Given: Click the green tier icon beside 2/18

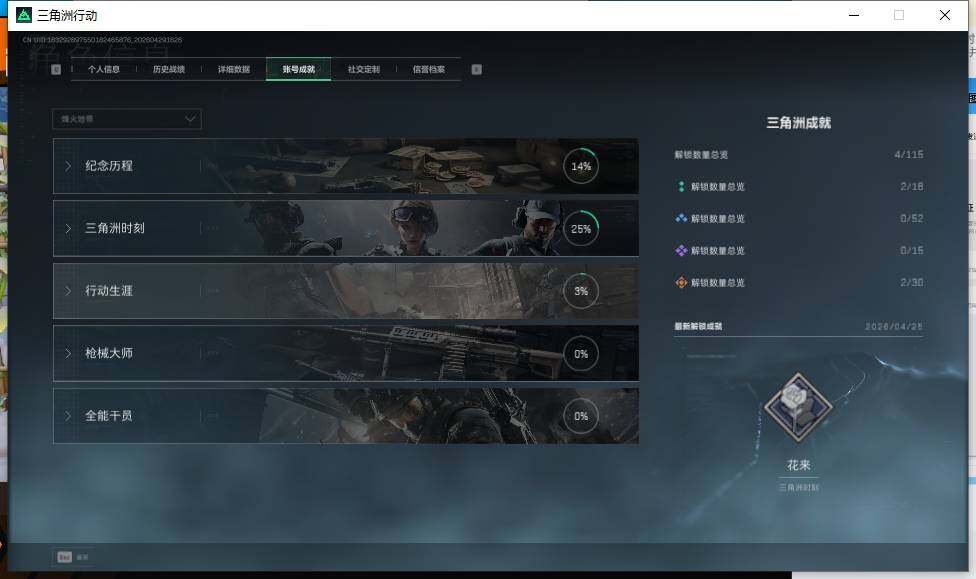Looking at the screenshot, I should click(681, 186).
